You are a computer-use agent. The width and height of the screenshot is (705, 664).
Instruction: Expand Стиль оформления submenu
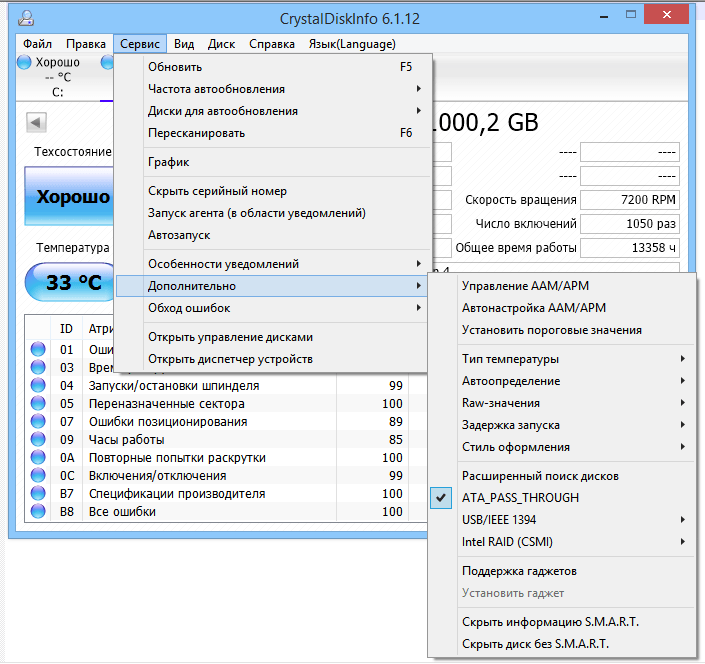pos(562,447)
